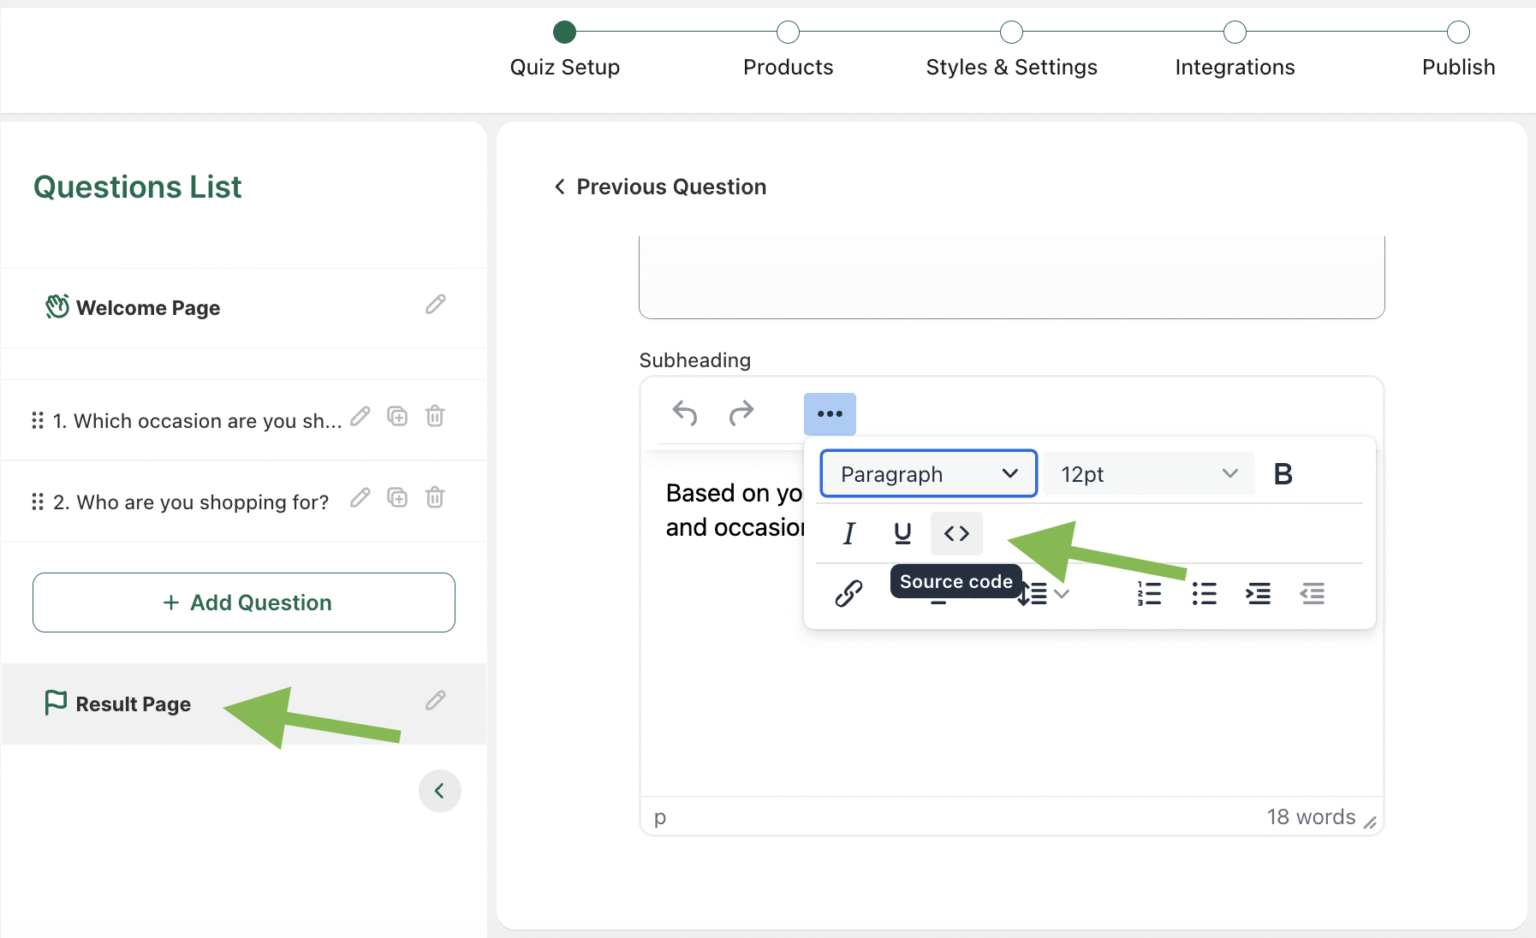Open the Paragraph style dropdown
Screen dimensions: 1536x938
click(x=927, y=473)
